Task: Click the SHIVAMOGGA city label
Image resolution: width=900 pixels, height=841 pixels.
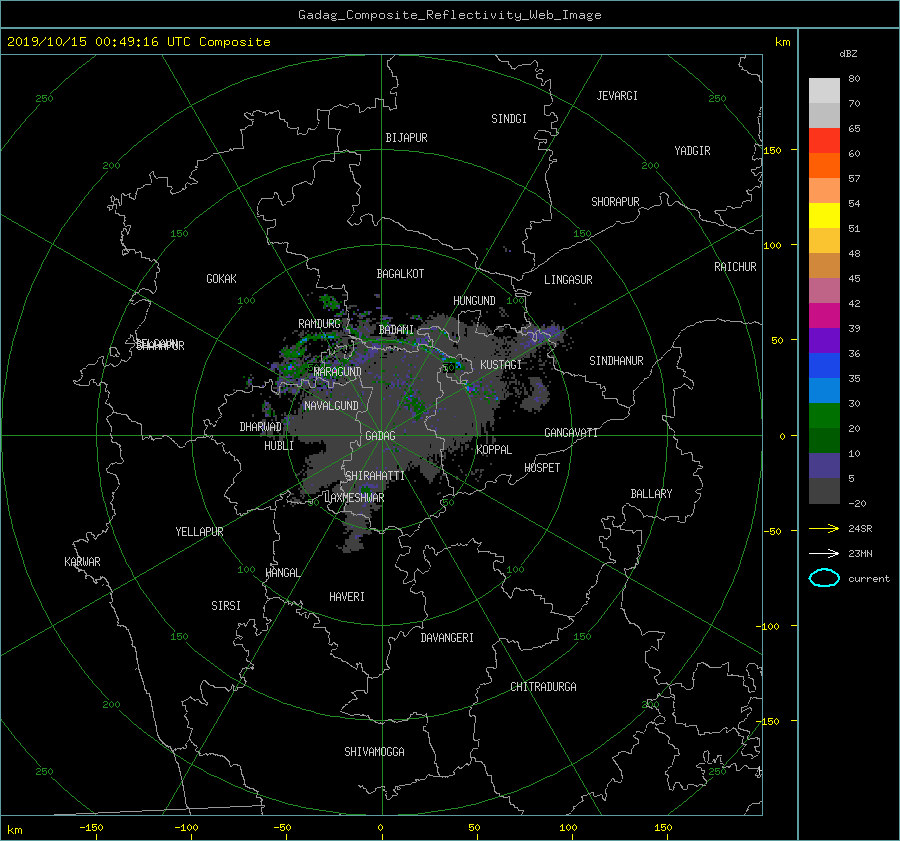Action: coord(374,752)
